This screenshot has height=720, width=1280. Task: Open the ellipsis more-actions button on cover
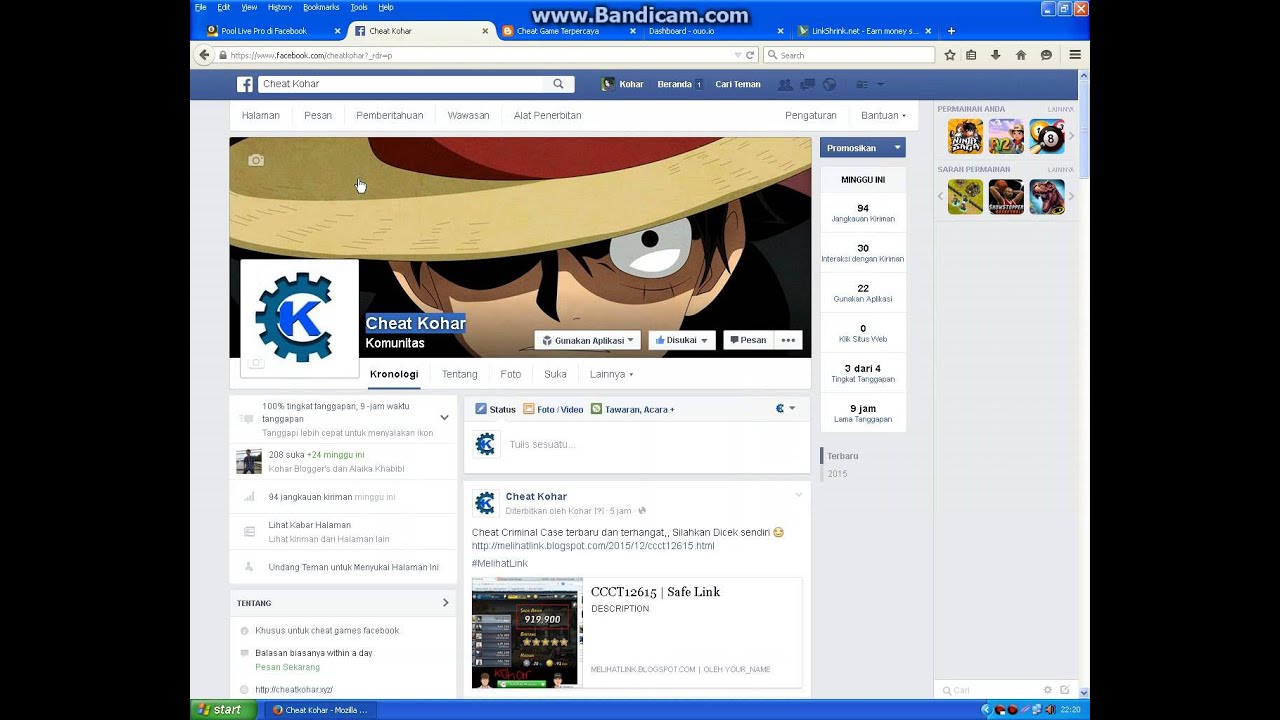(788, 340)
